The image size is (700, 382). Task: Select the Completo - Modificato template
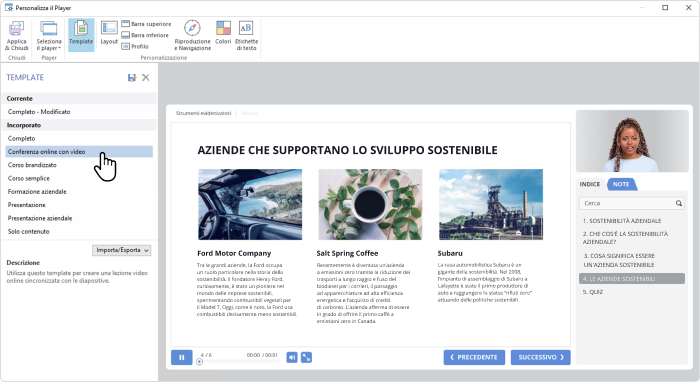pyautogui.click(x=79, y=112)
